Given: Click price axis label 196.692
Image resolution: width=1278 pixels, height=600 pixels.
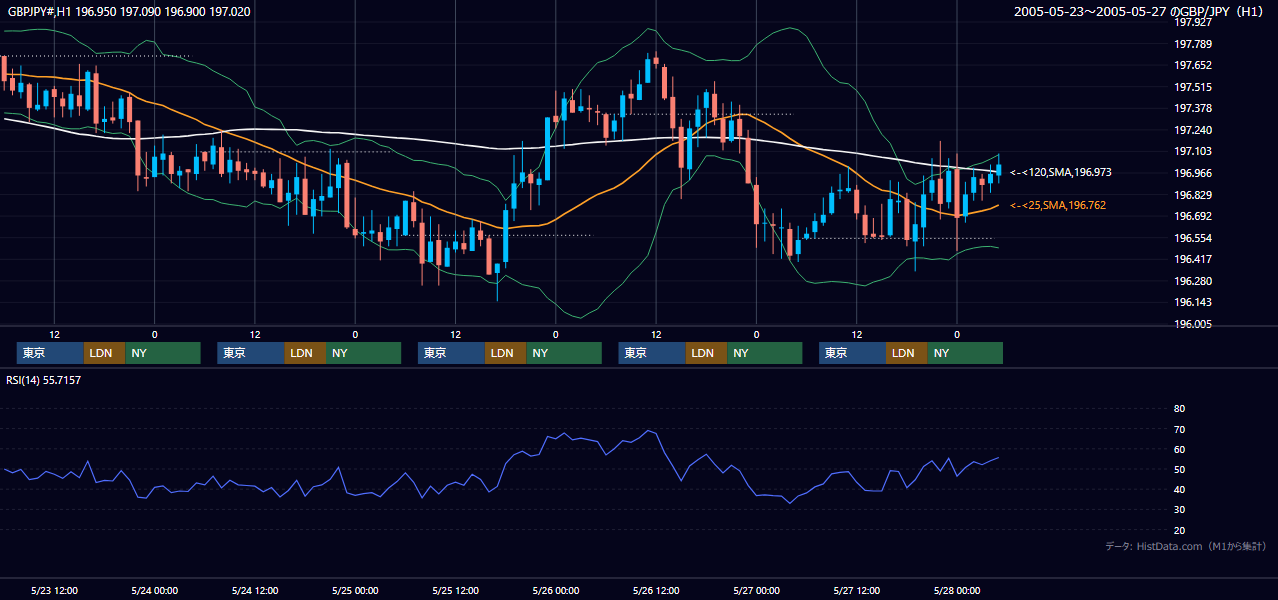Looking at the screenshot, I should pyautogui.click(x=1192, y=216).
